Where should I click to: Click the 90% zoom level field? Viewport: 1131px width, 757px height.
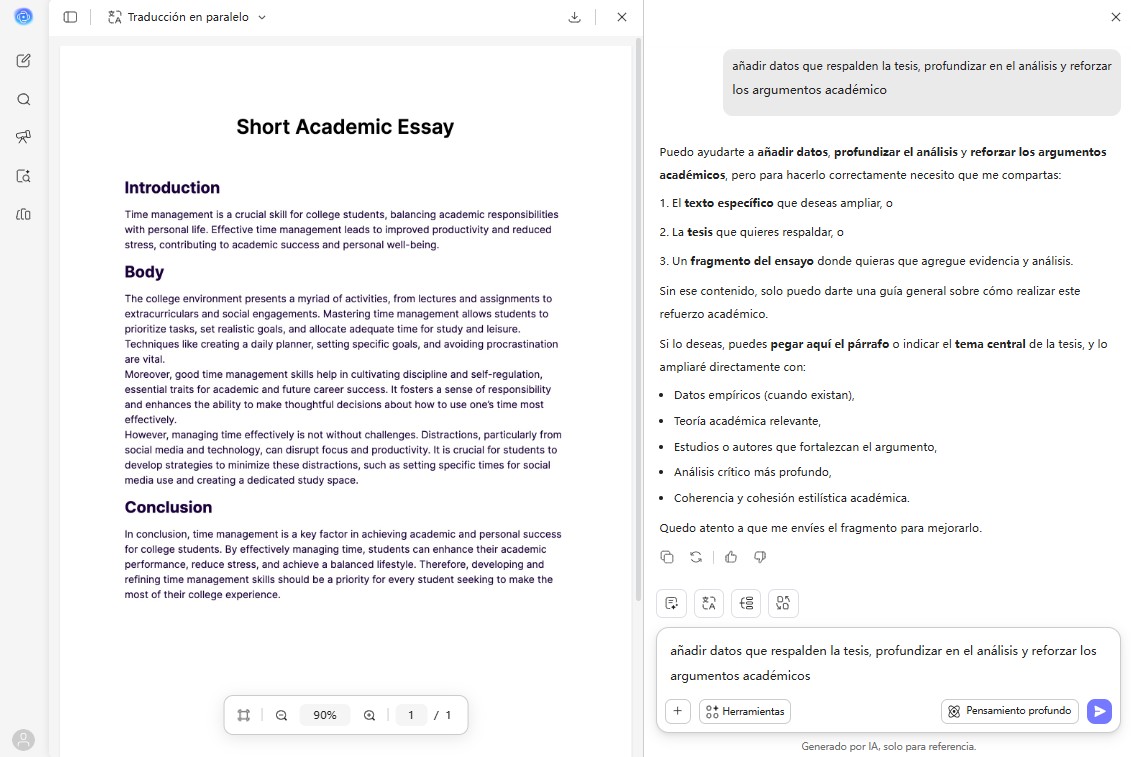[325, 715]
